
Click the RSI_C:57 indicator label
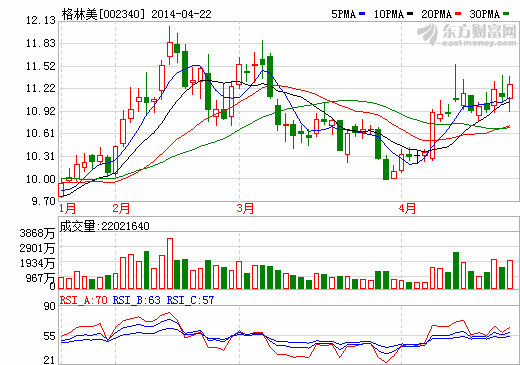pyautogui.click(x=190, y=300)
